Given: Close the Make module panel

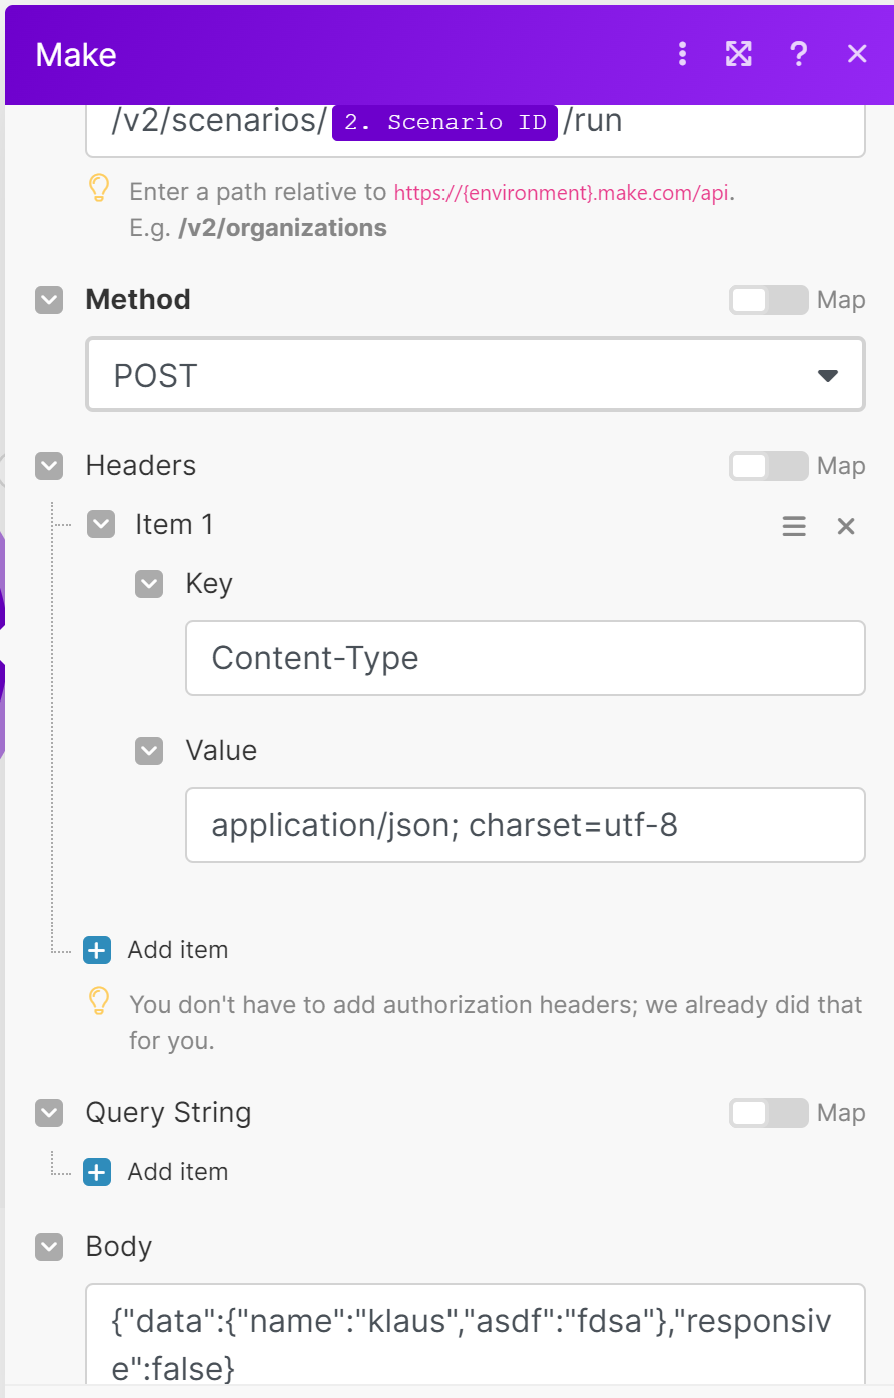Looking at the screenshot, I should point(857,54).
